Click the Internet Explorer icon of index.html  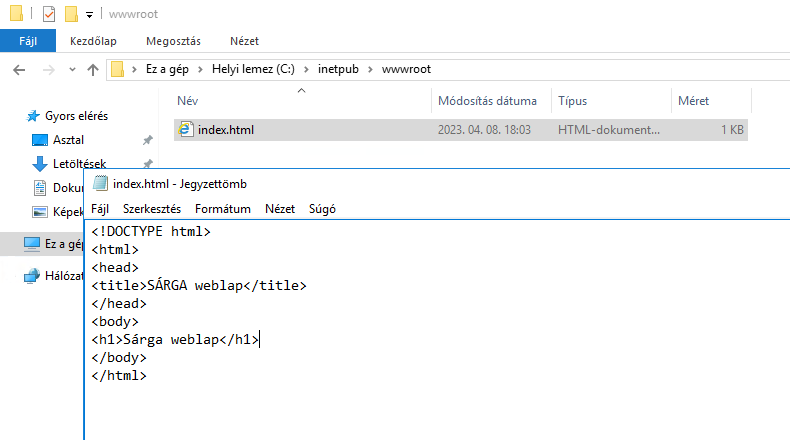point(184,130)
